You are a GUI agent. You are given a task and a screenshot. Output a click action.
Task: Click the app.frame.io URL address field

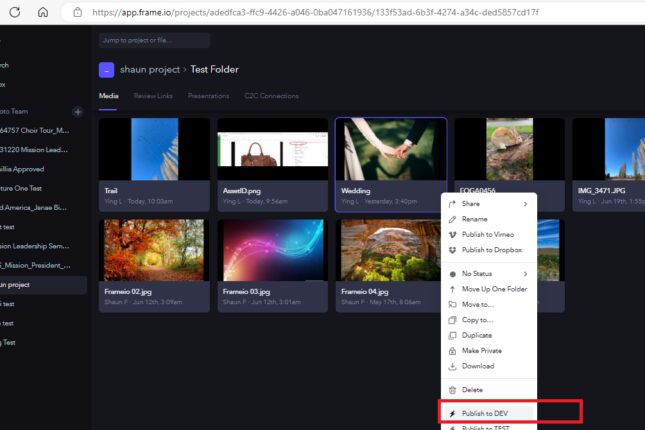pos(315,12)
